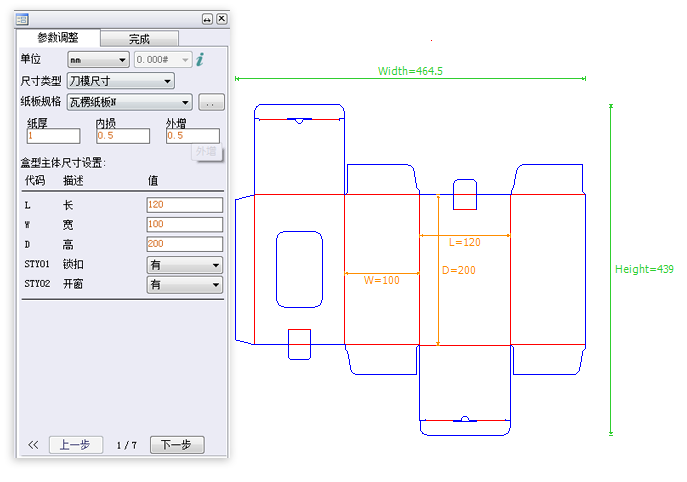Image resolution: width=687 pixels, height=482 pixels.
Task: Click the '1 / 7' page indicator
Action: click(x=127, y=446)
